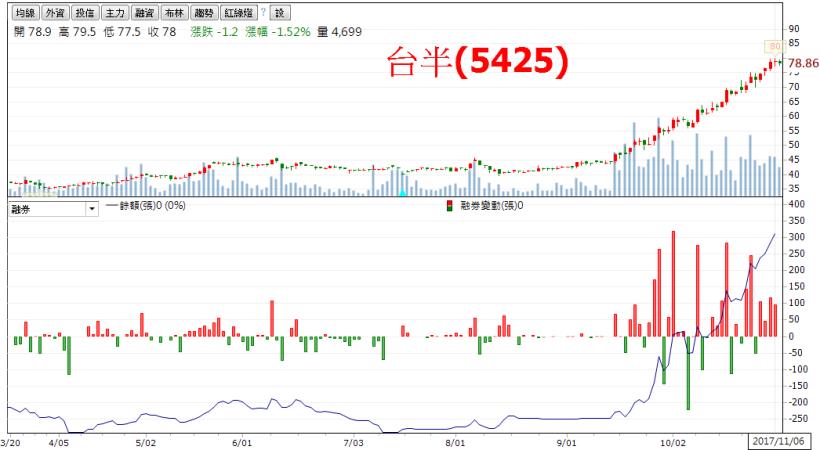Screen dimensions: 820x450
Task: Click the 紅綠燈 traffic light button
Action: tap(239, 13)
